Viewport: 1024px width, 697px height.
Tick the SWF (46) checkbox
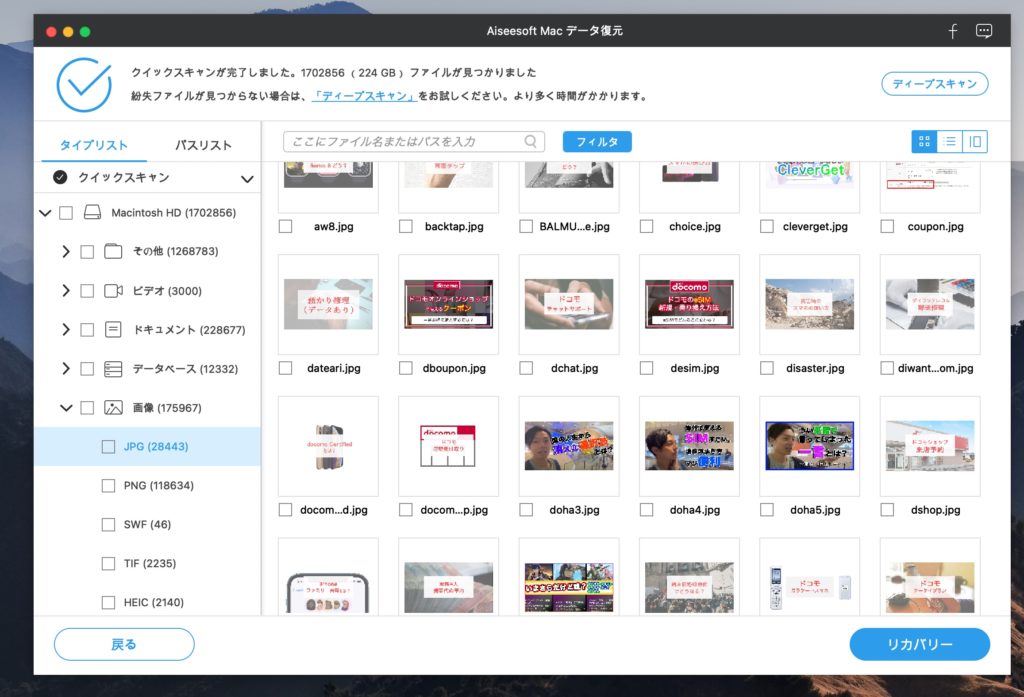pos(108,525)
